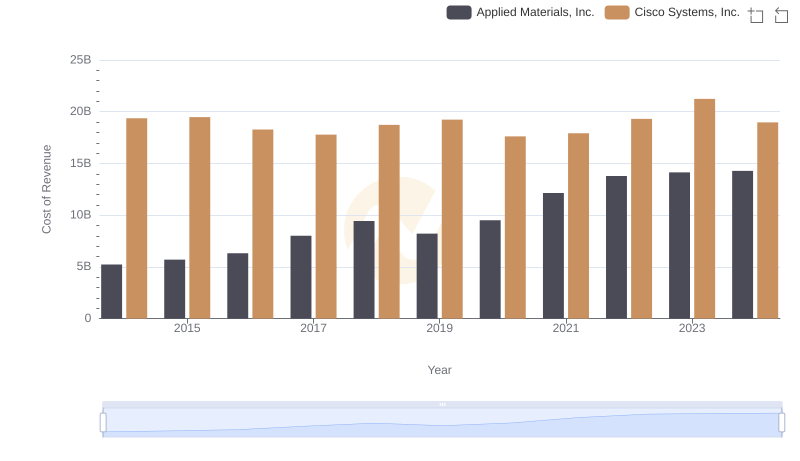Viewport: 800px width, 461px height.
Task: Click the Applied Materials bar for 2015
Action: tap(175, 288)
